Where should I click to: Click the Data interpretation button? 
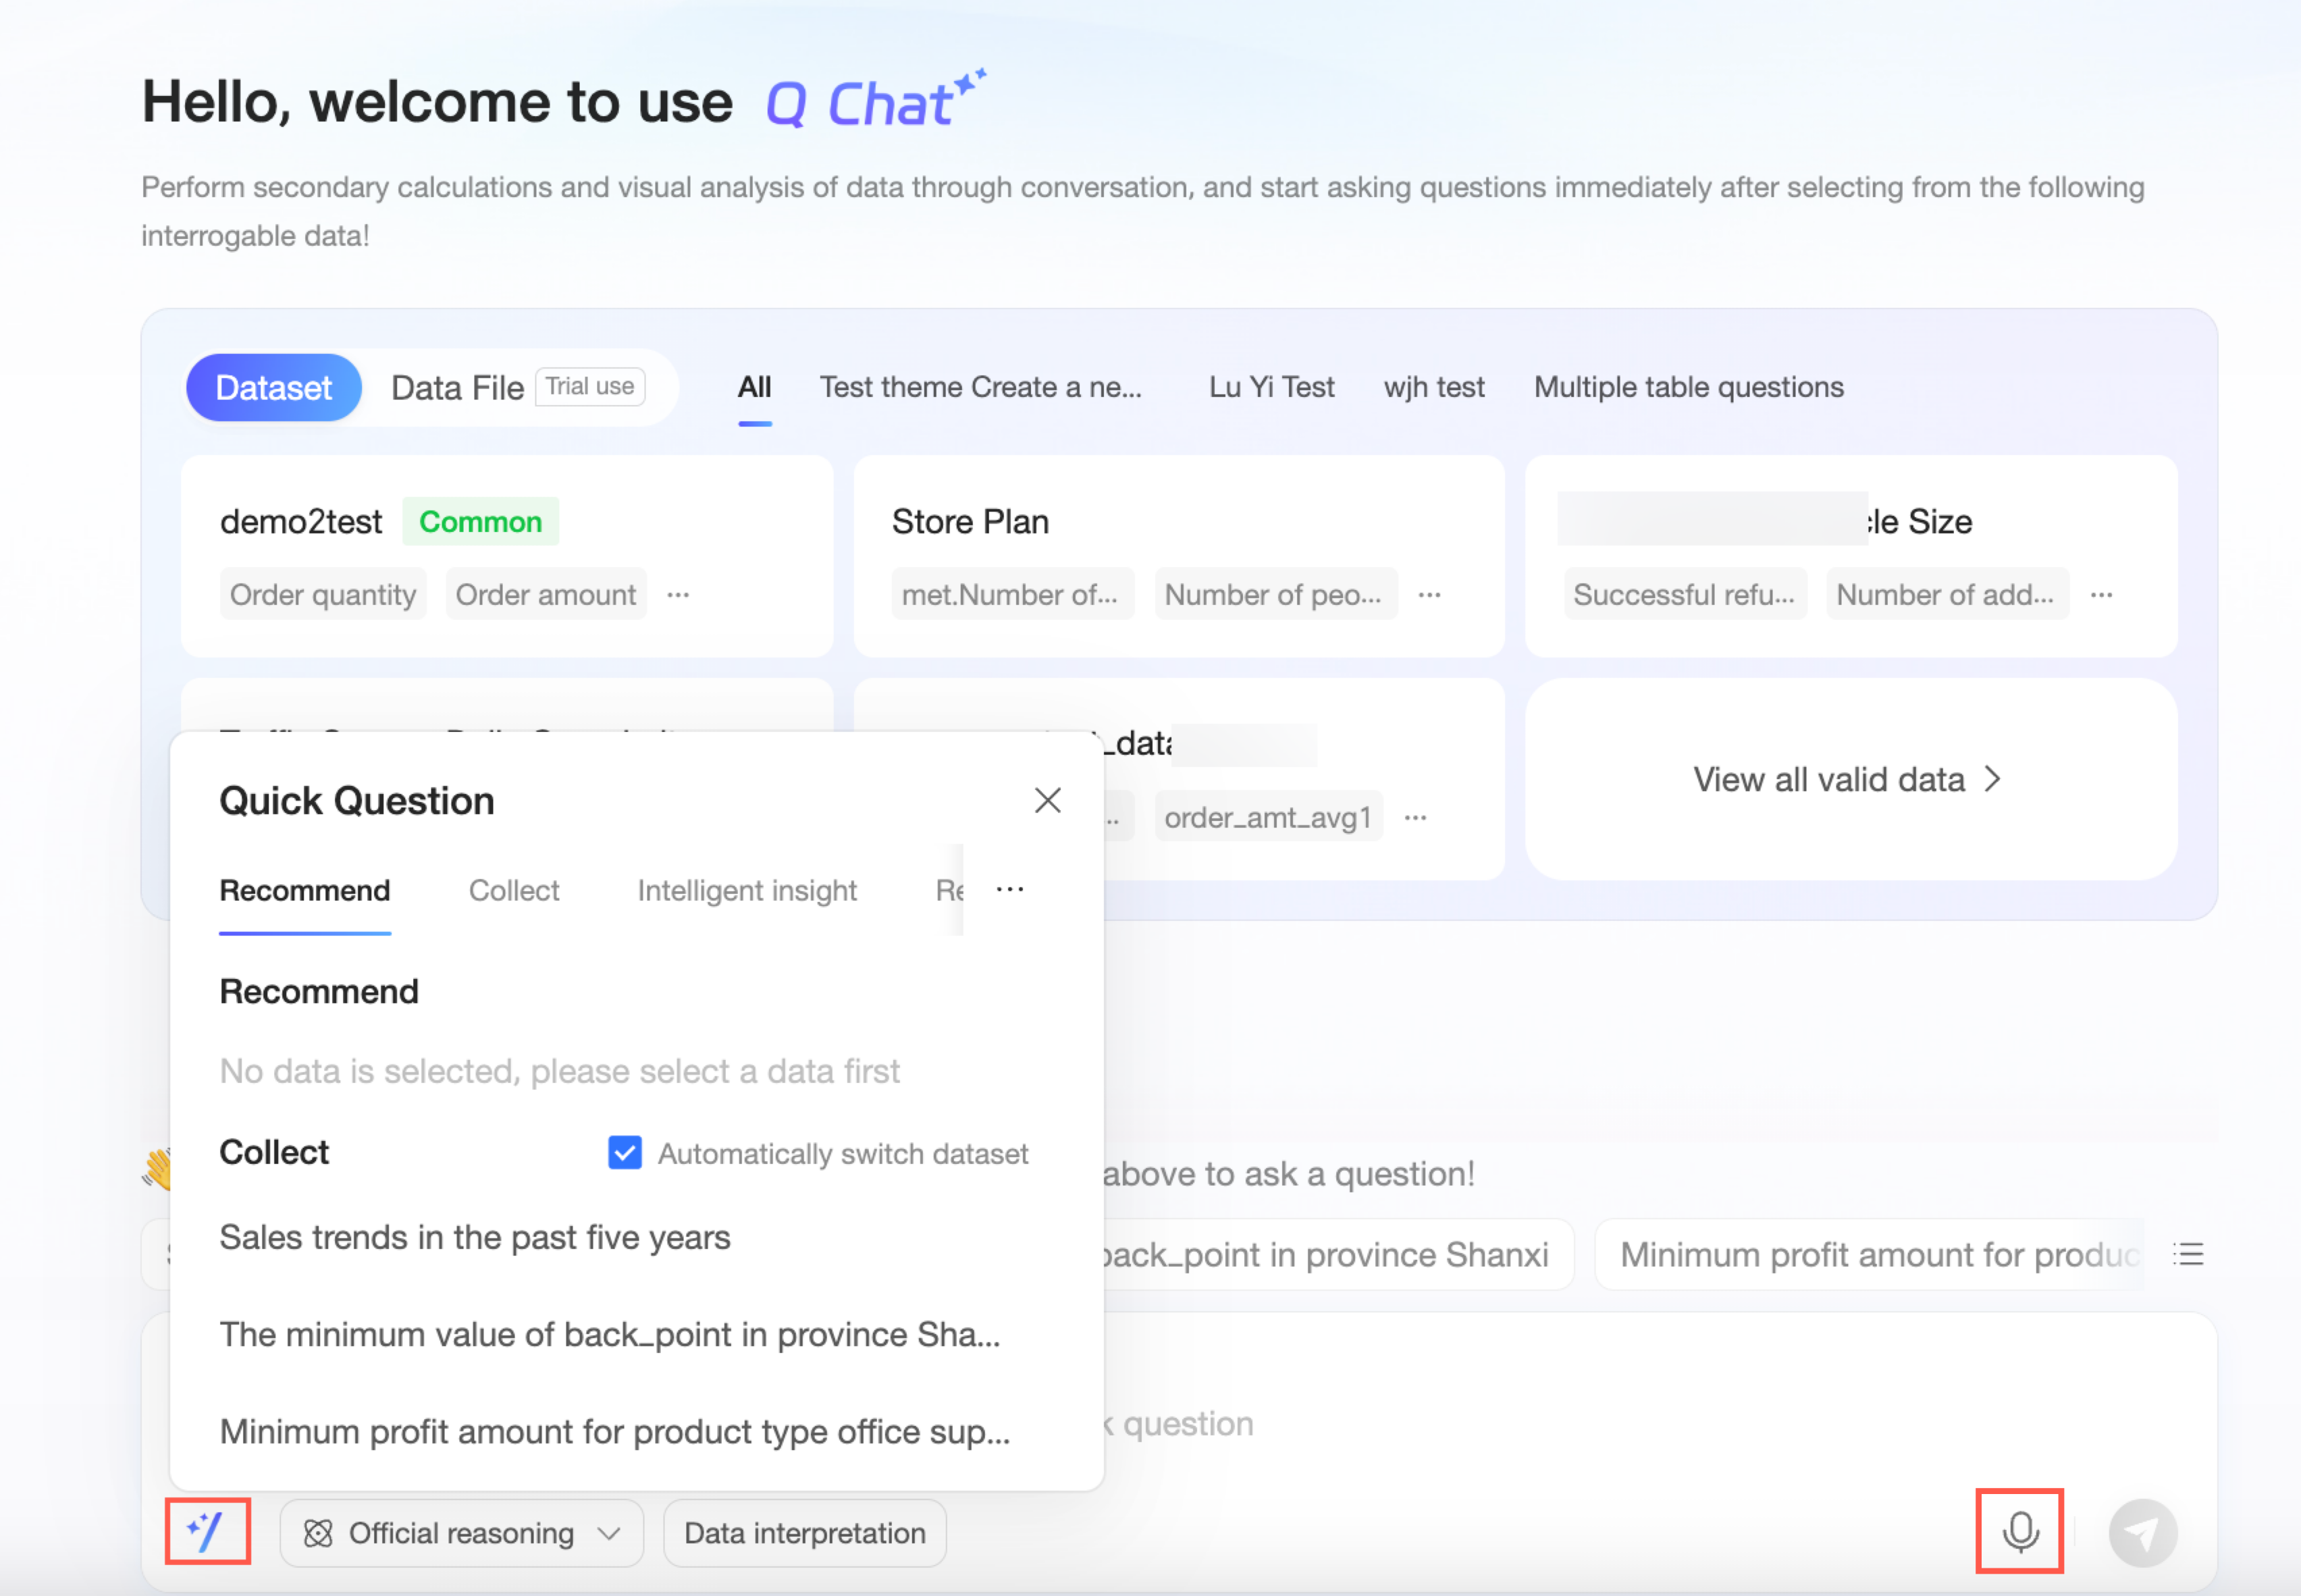(x=804, y=1533)
